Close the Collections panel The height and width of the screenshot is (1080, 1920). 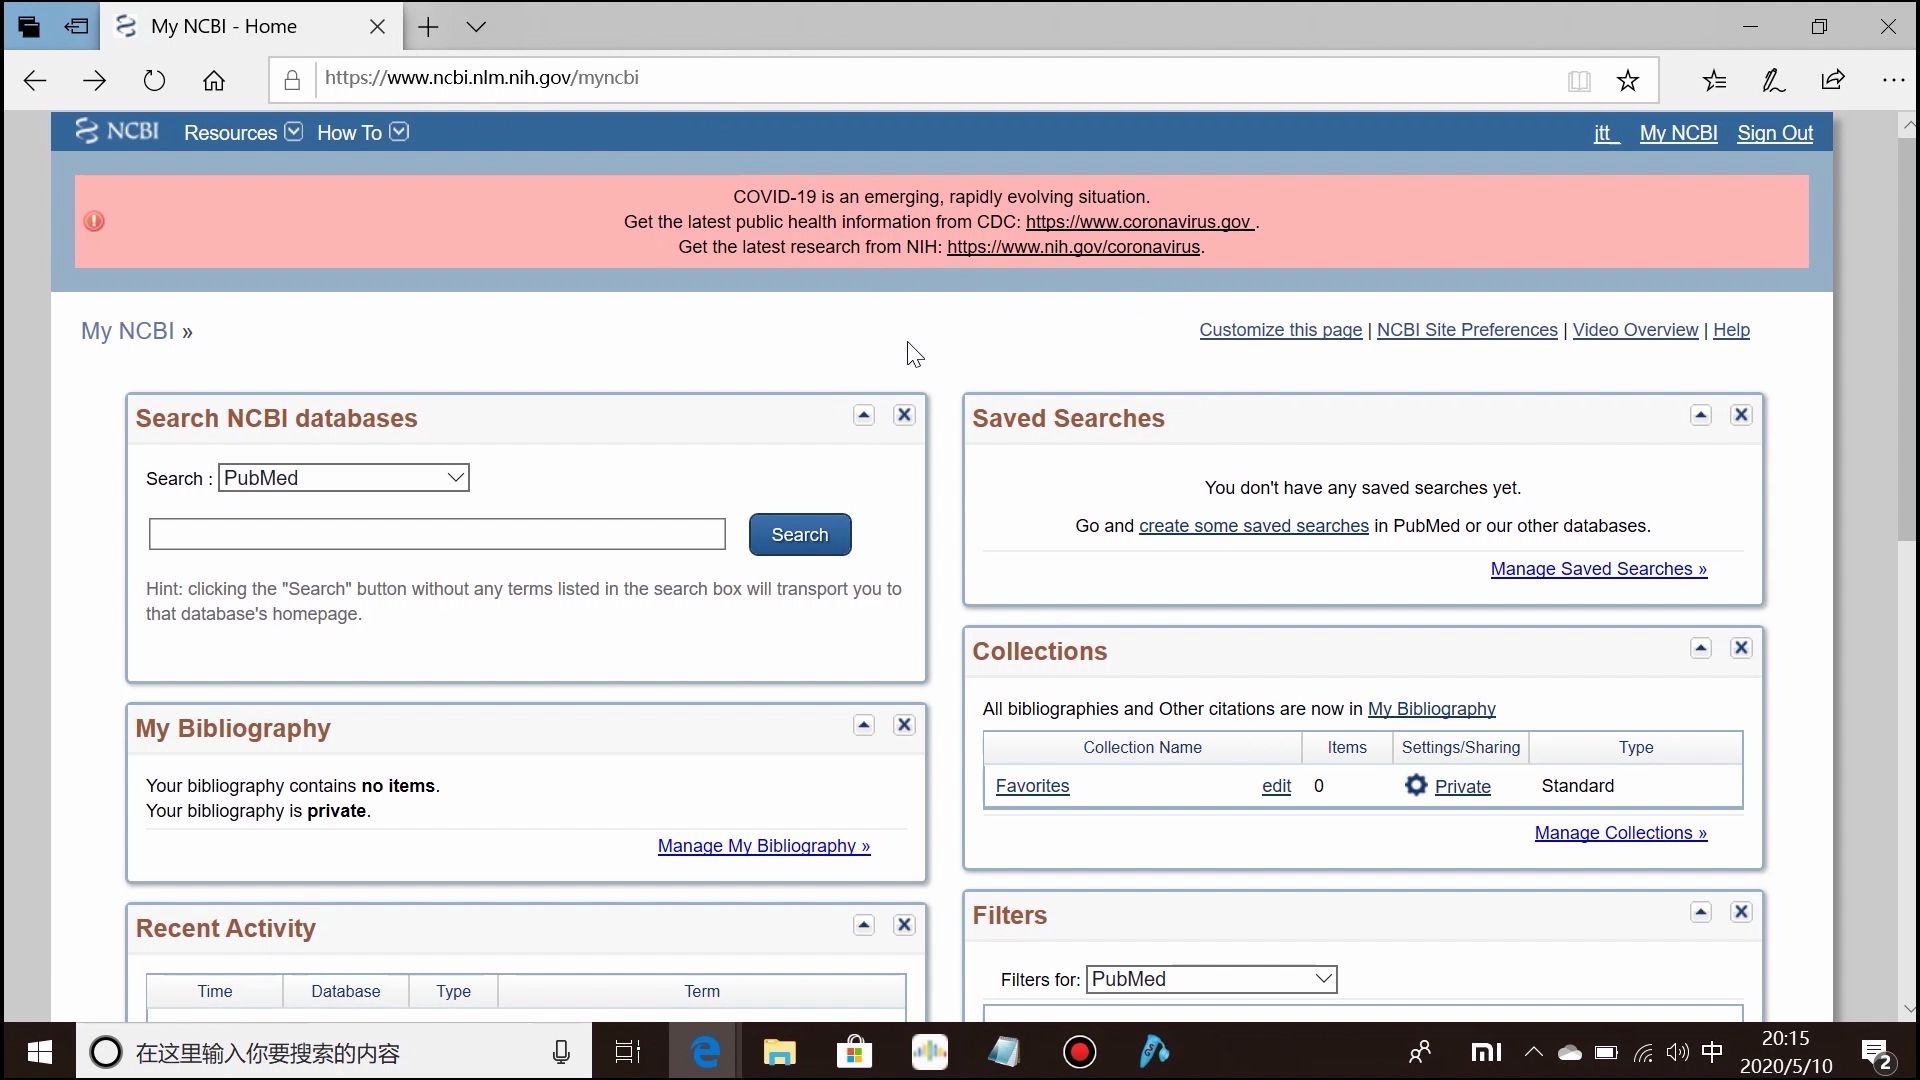click(1741, 648)
